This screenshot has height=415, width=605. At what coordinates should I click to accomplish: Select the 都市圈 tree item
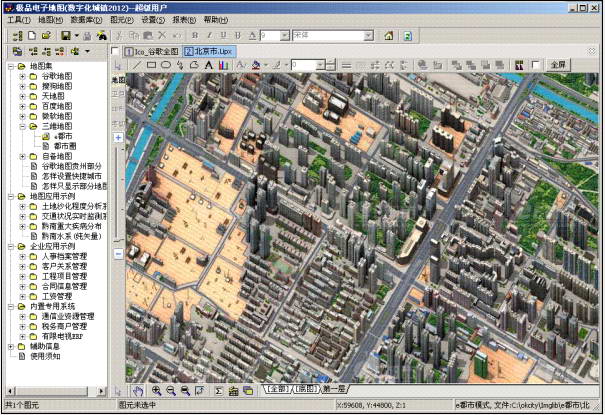pos(65,147)
